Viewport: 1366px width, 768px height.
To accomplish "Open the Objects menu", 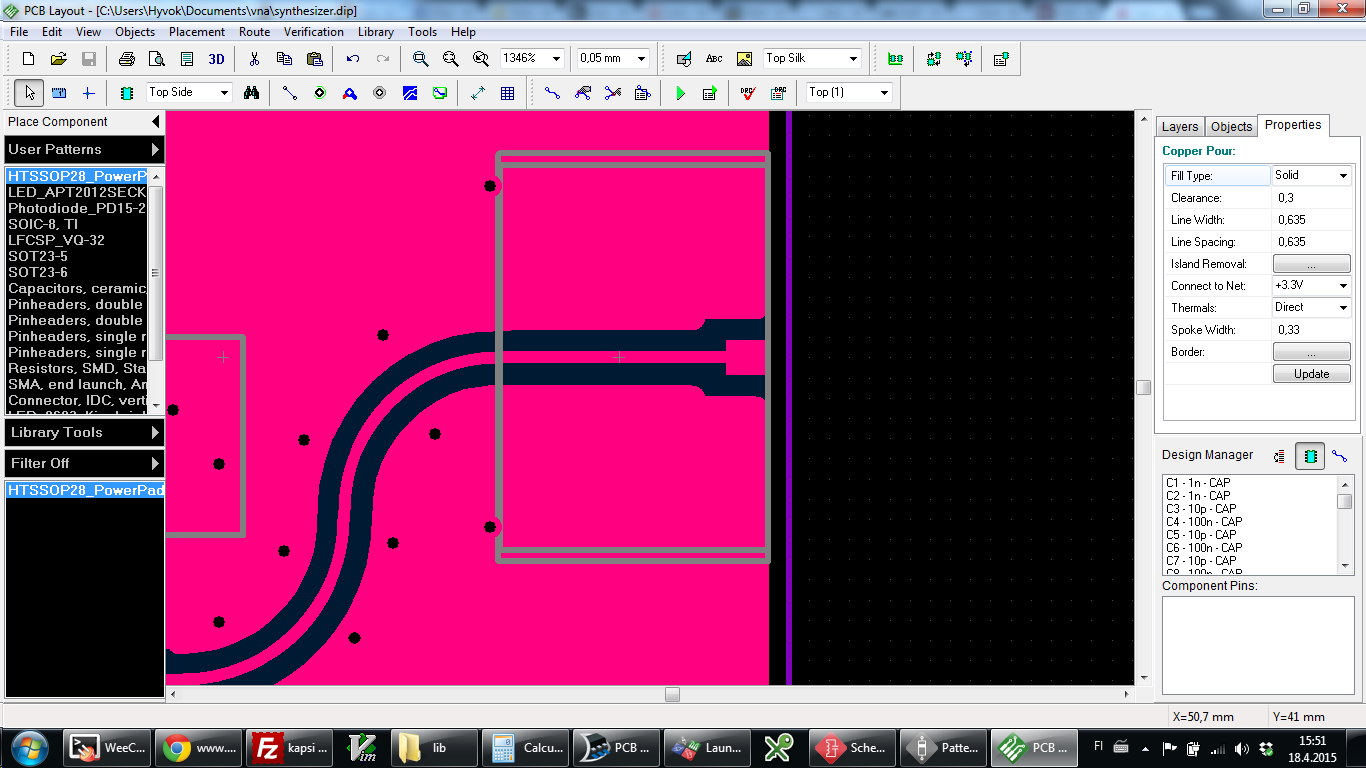I will (135, 32).
